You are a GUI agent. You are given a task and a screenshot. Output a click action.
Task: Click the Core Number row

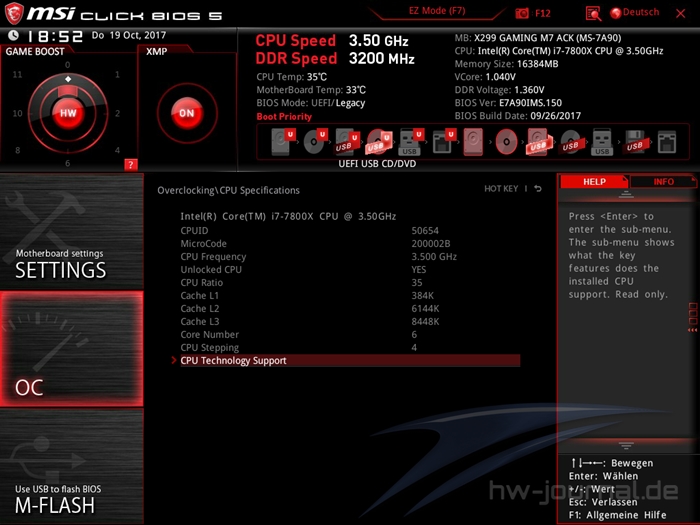tap(350, 334)
